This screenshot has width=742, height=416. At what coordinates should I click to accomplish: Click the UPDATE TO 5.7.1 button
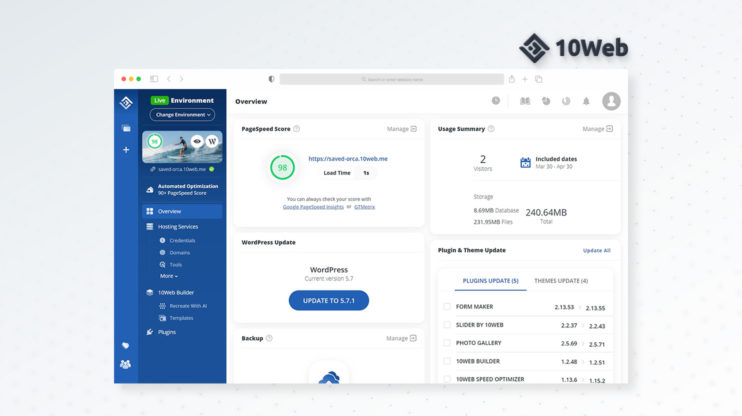[328, 301]
